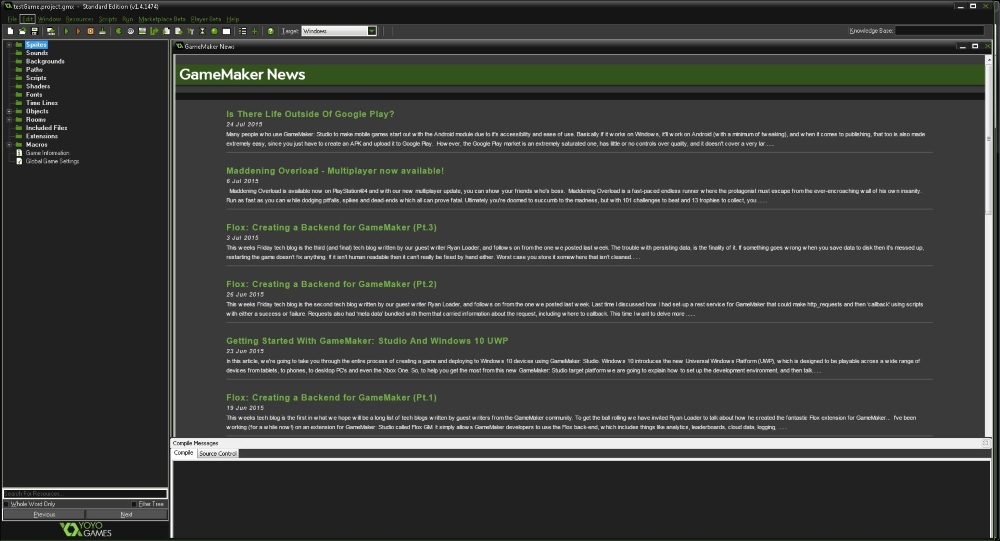This screenshot has width=1000, height=541.
Task: Maximize the GameMaker News sub-window
Action: pos(974,47)
